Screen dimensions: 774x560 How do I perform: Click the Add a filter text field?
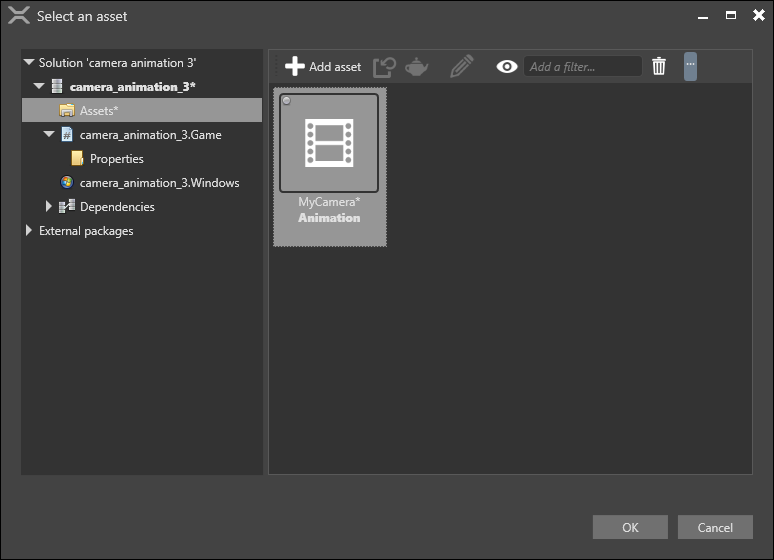tap(583, 67)
